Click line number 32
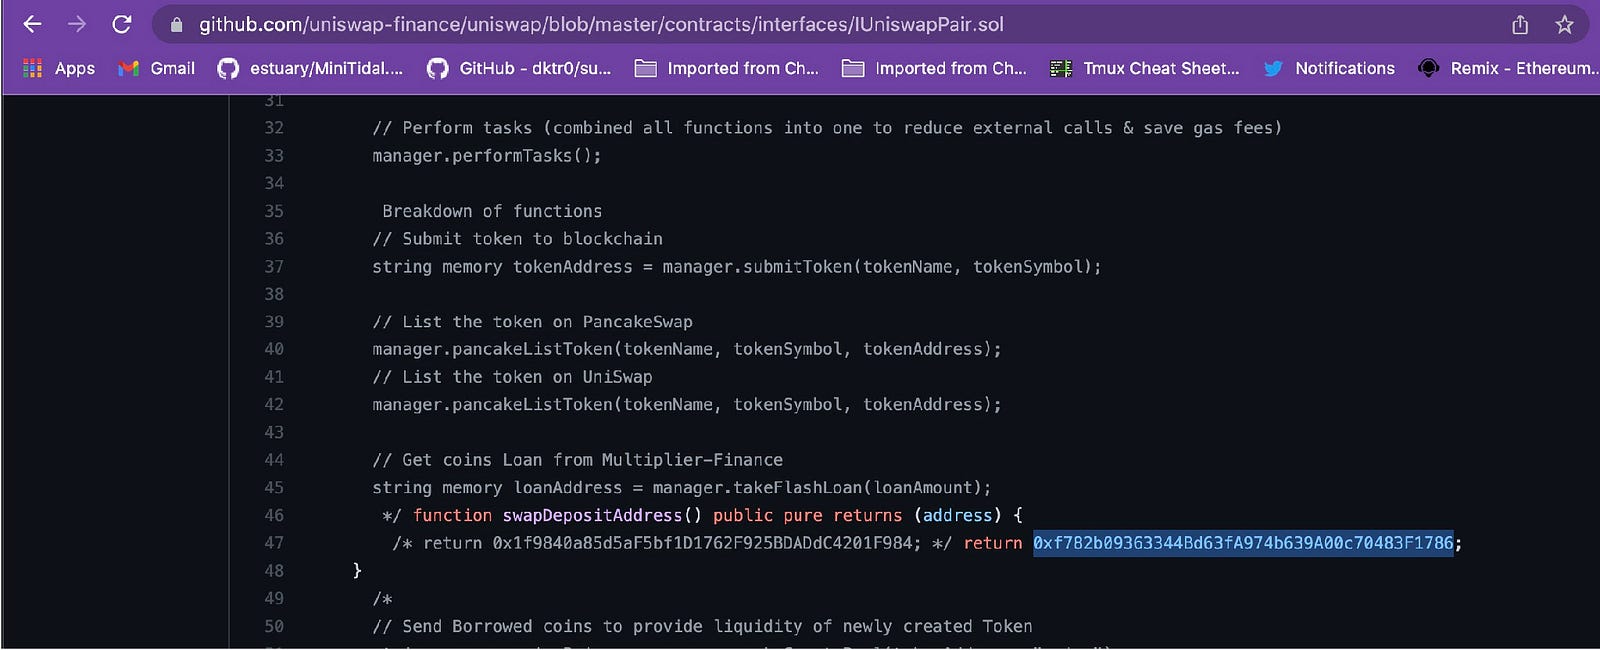 click(x=274, y=128)
